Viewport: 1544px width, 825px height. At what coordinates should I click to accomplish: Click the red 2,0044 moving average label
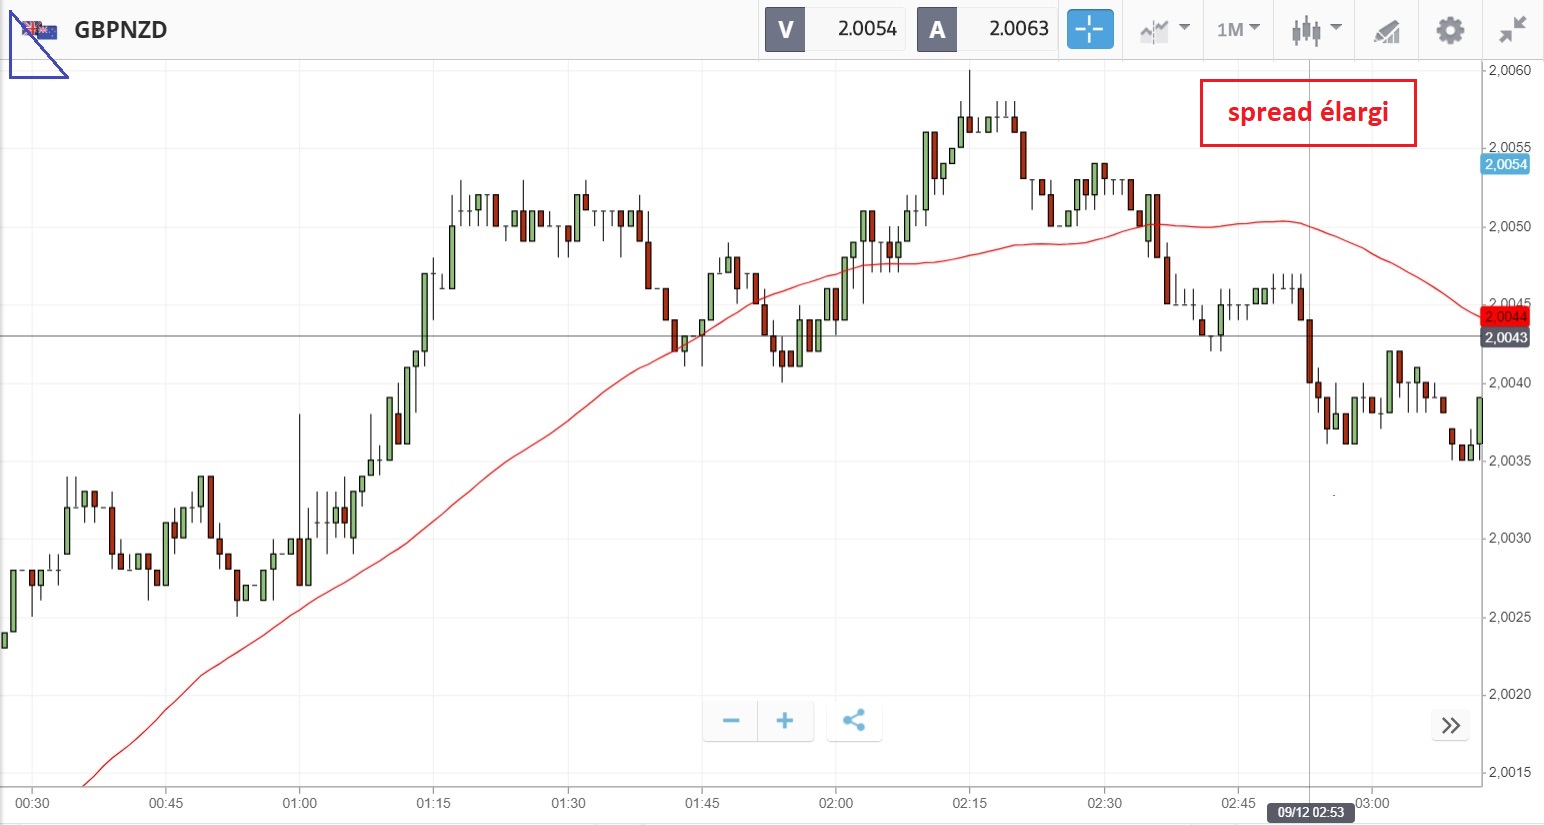tap(1505, 317)
